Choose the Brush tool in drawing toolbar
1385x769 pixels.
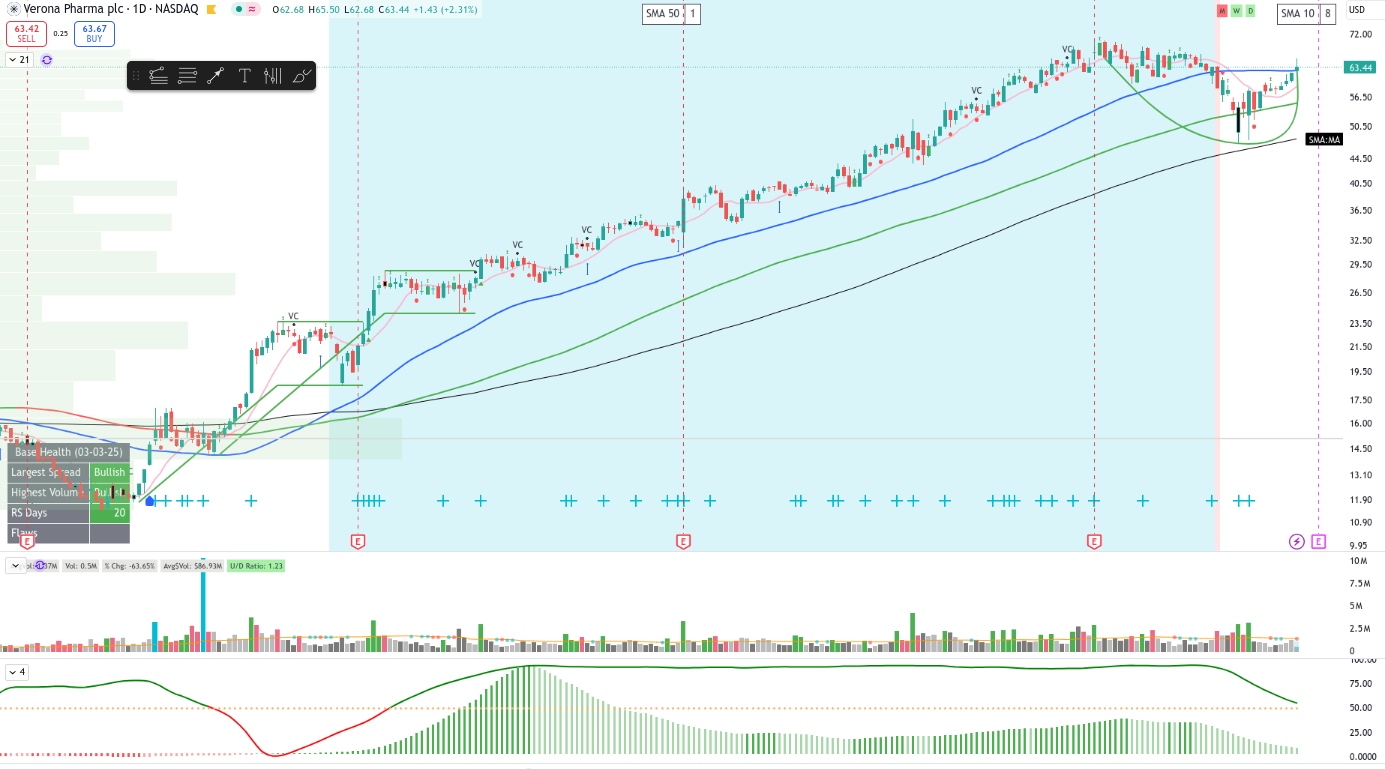click(x=302, y=75)
